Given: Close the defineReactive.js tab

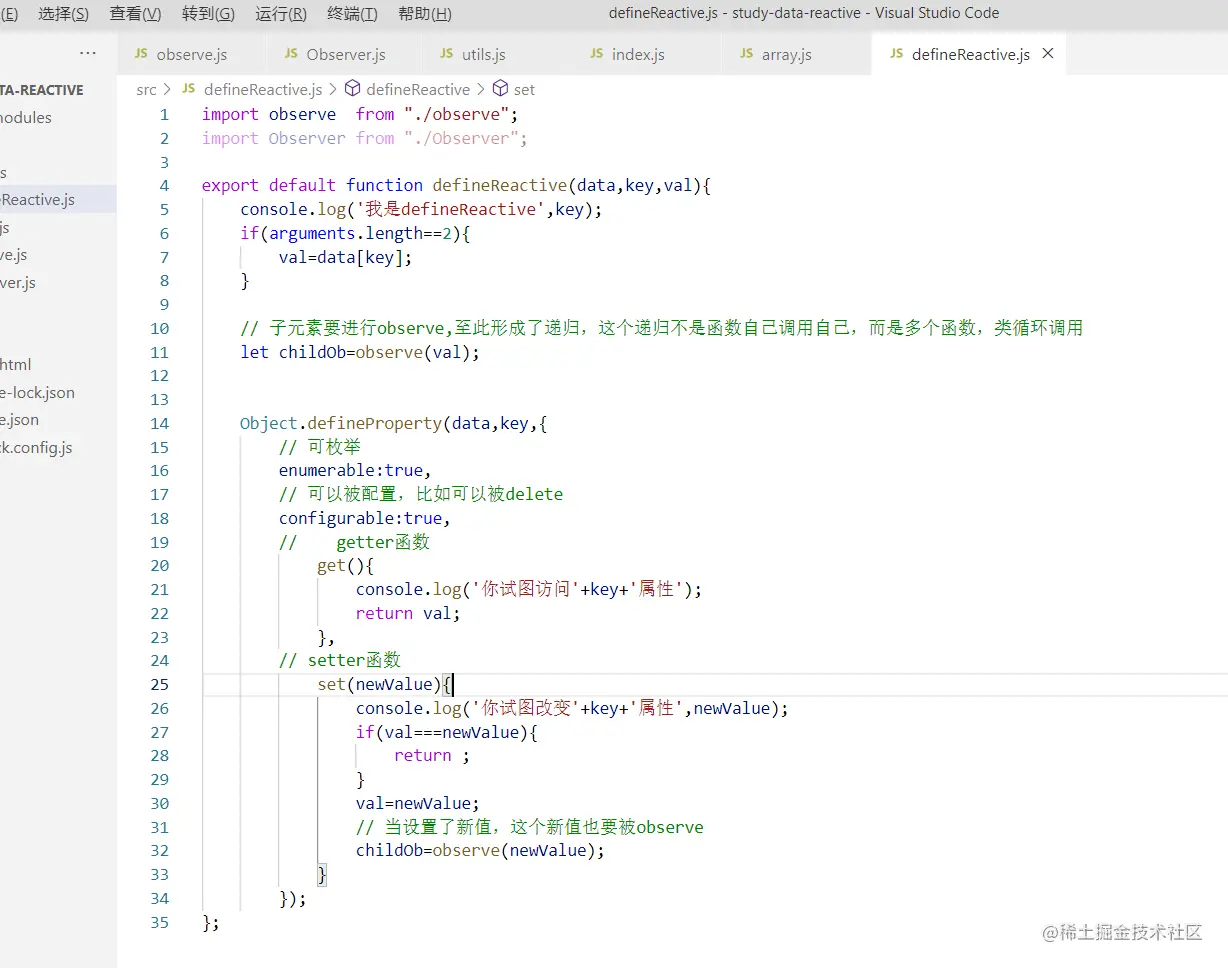Looking at the screenshot, I should point(1048,54).
